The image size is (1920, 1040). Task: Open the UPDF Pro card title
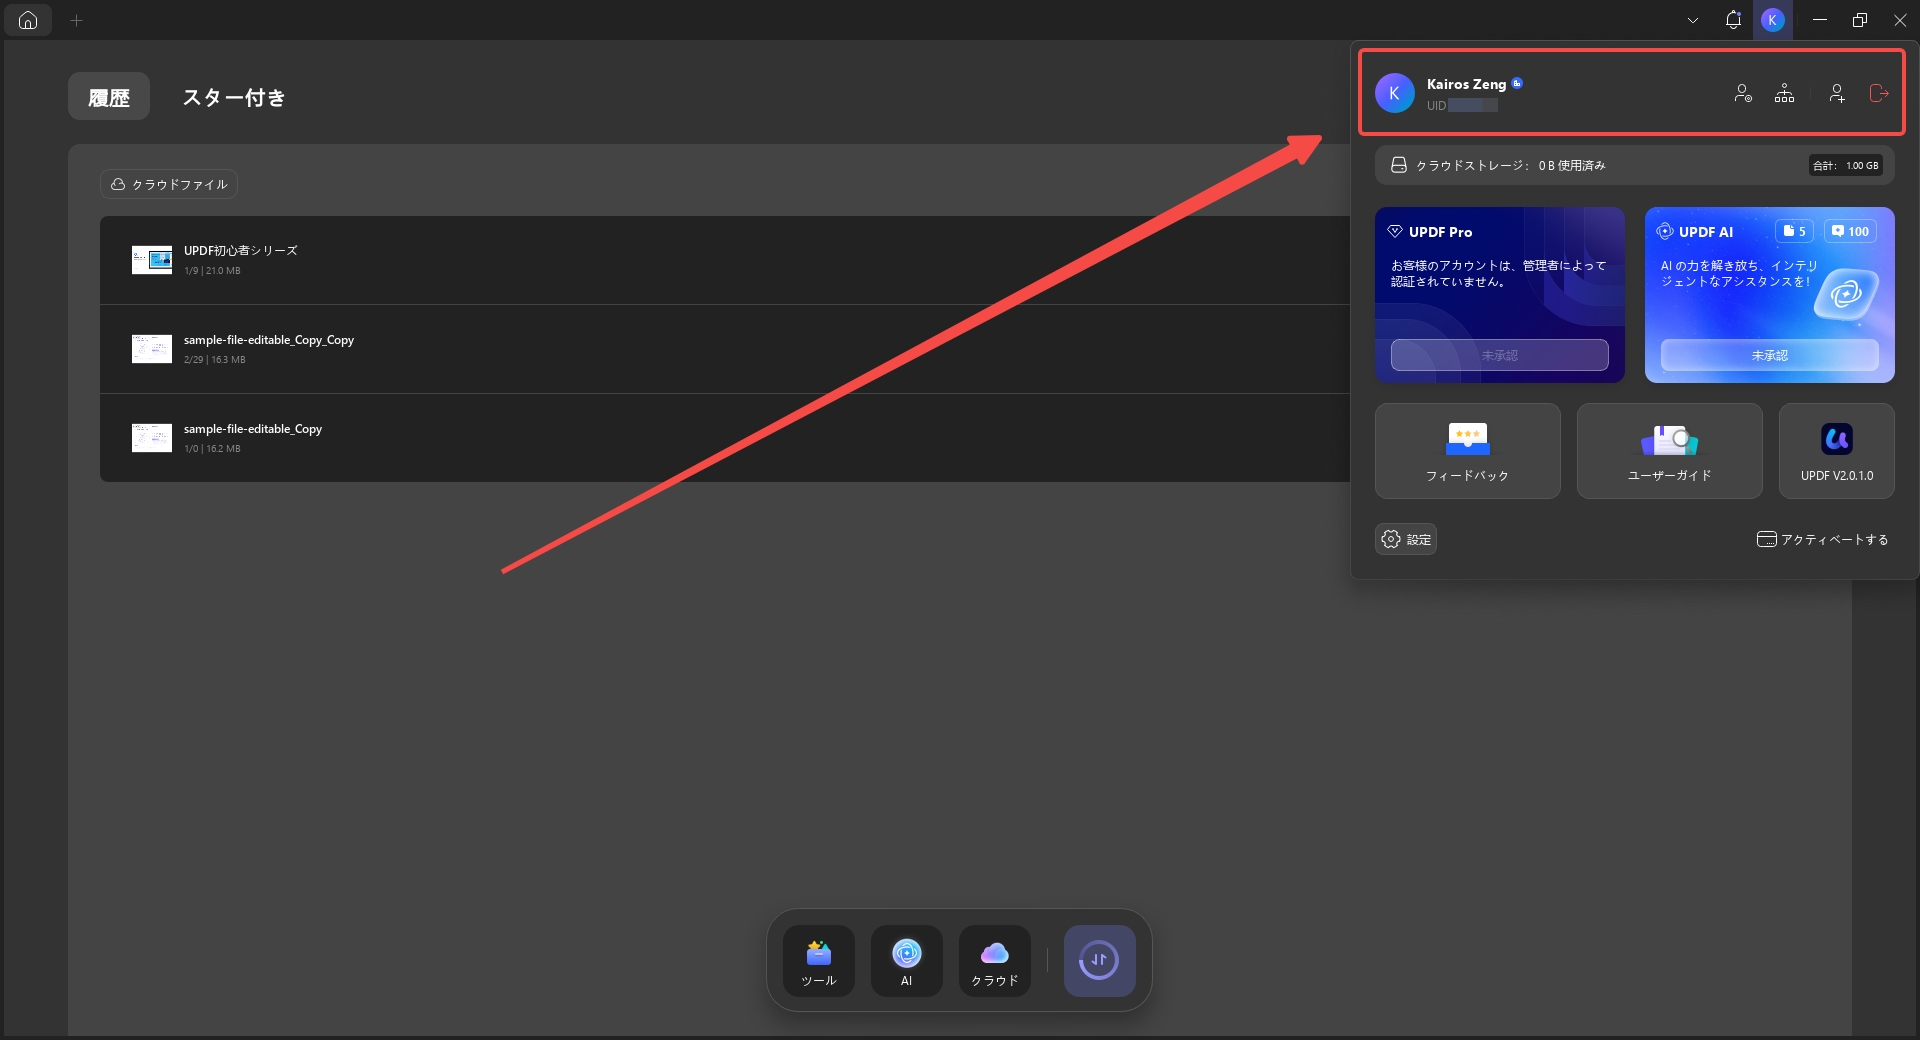(x=1440, y=232)
